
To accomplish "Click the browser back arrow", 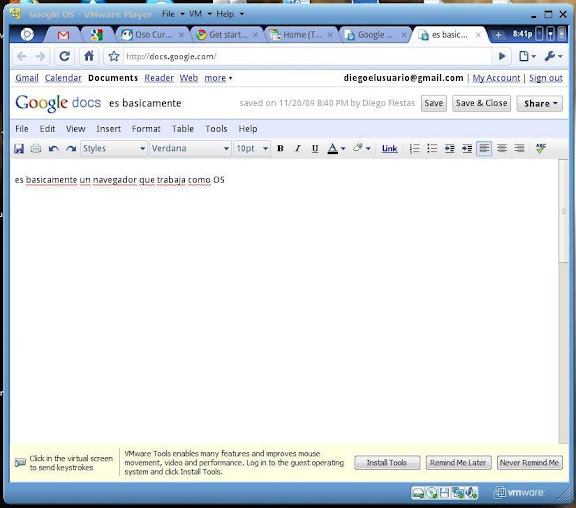I will click(x=22, y=56).
